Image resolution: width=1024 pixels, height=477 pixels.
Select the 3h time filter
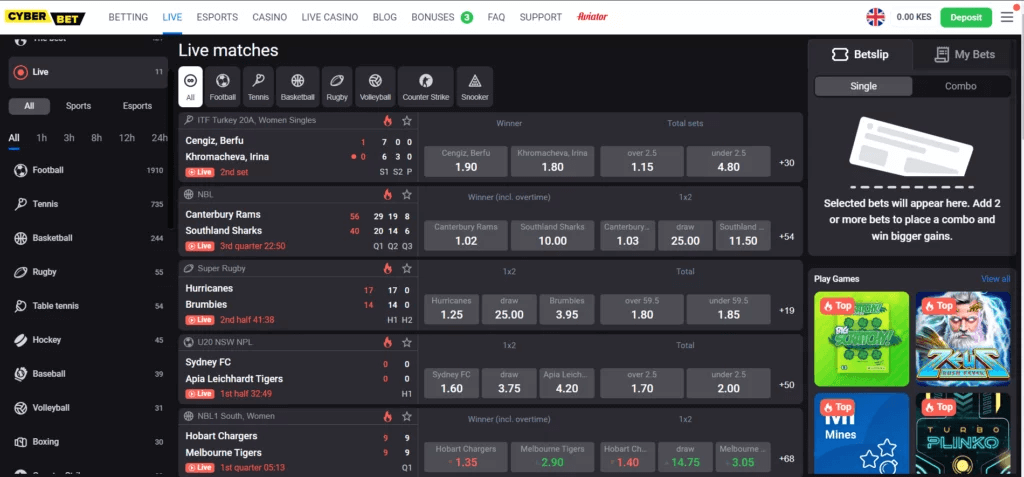click(69, 138)
